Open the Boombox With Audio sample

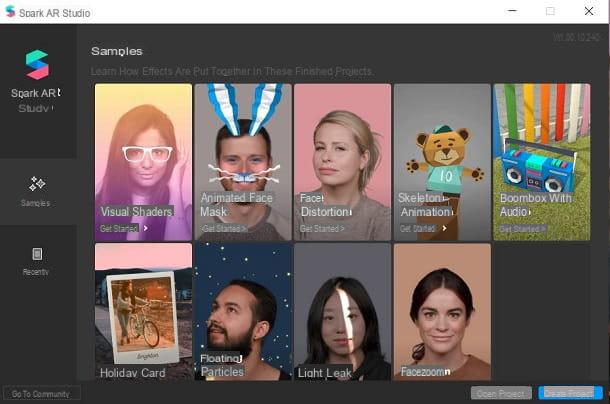pos(542,162)
